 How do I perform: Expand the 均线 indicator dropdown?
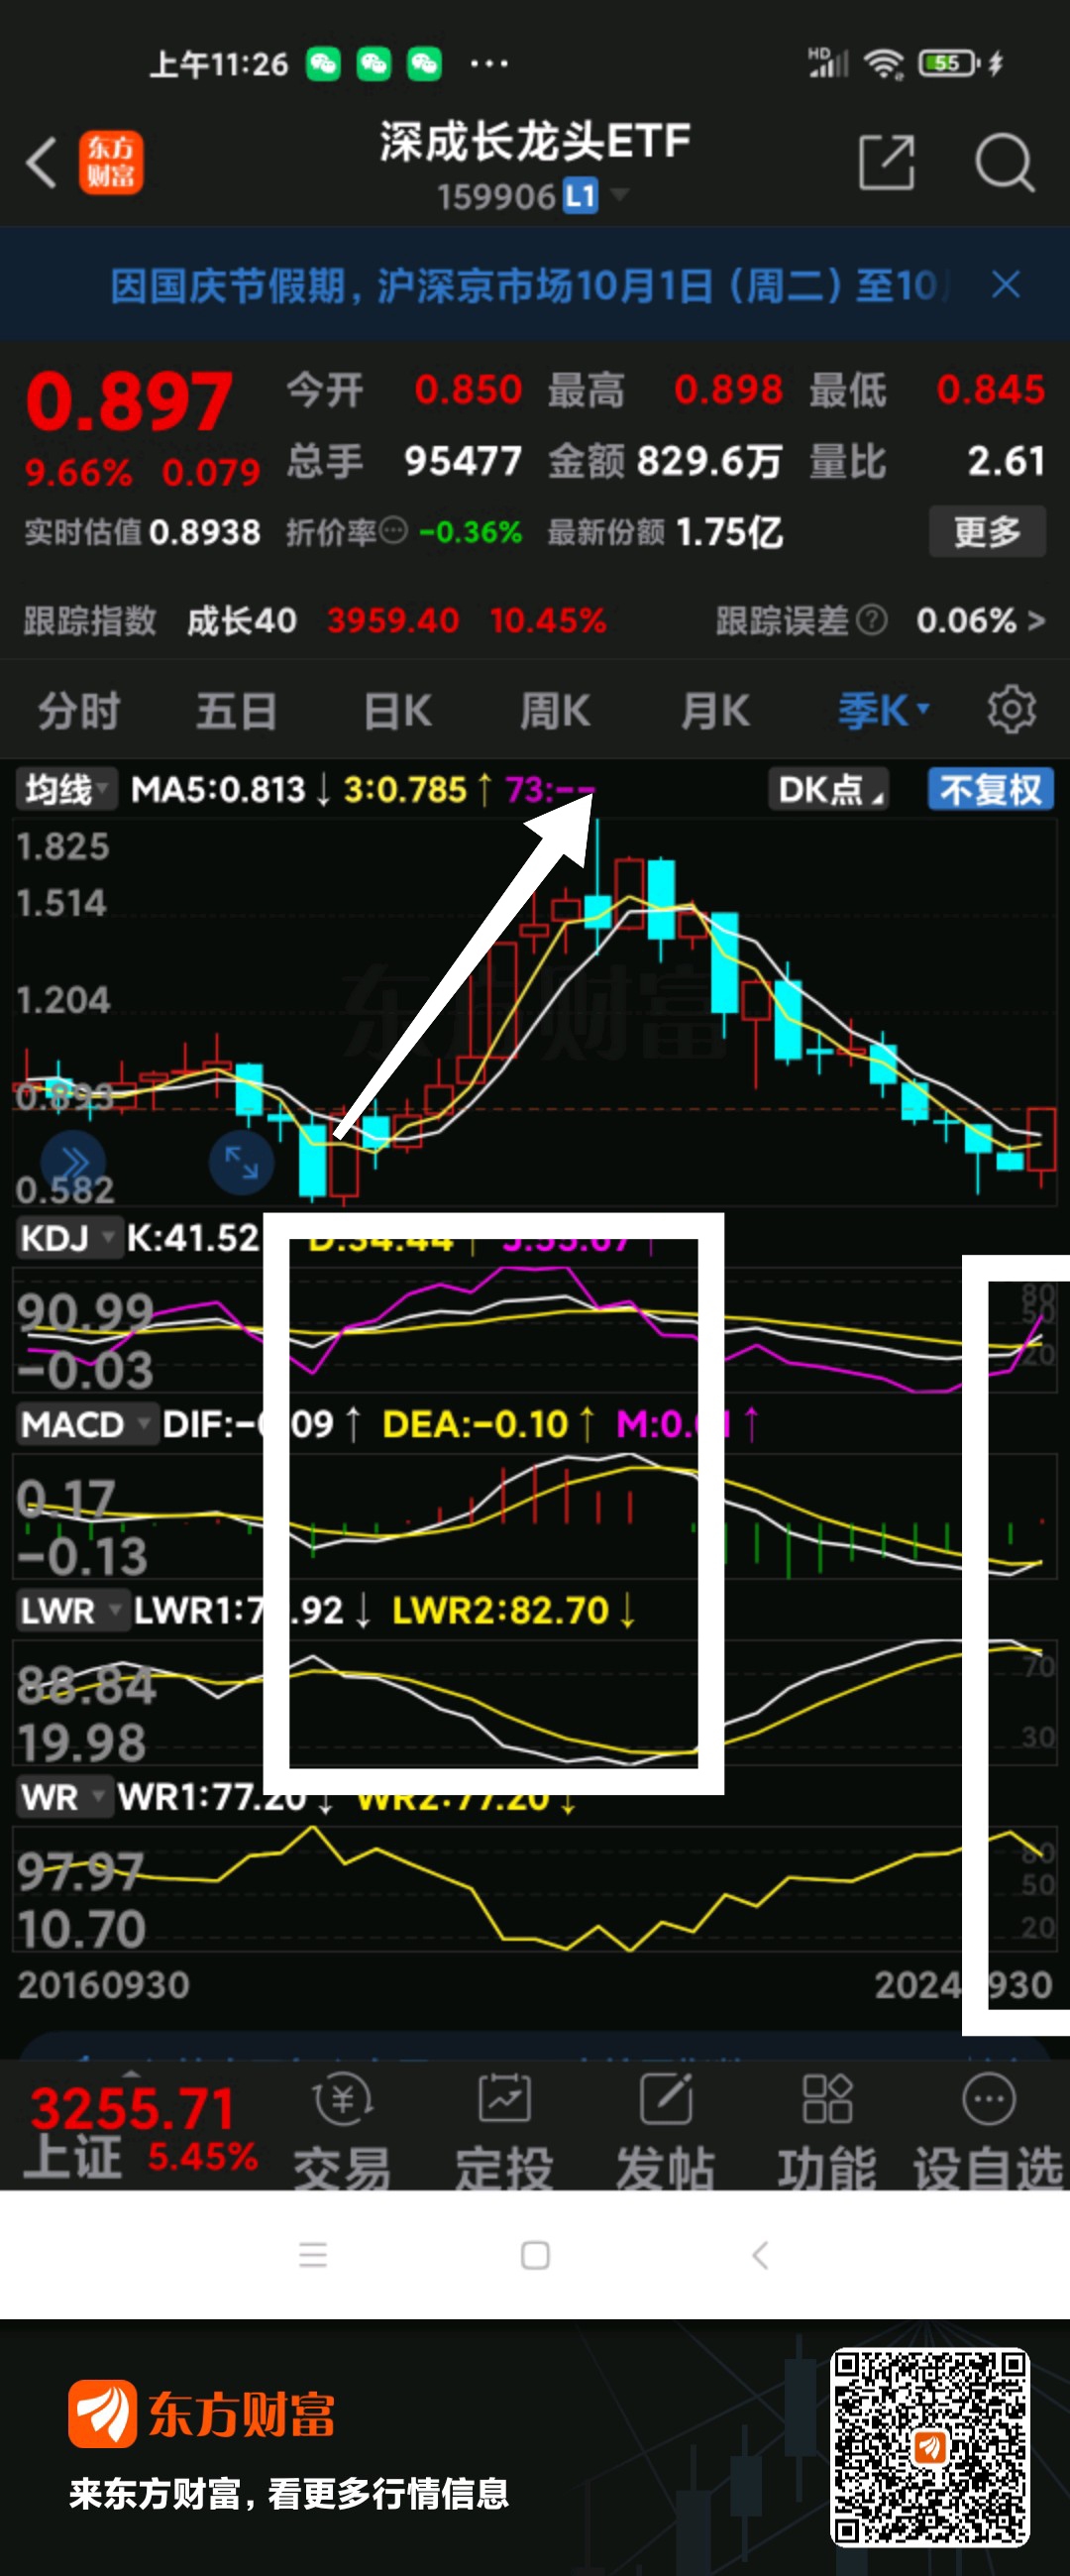point(66,789)
